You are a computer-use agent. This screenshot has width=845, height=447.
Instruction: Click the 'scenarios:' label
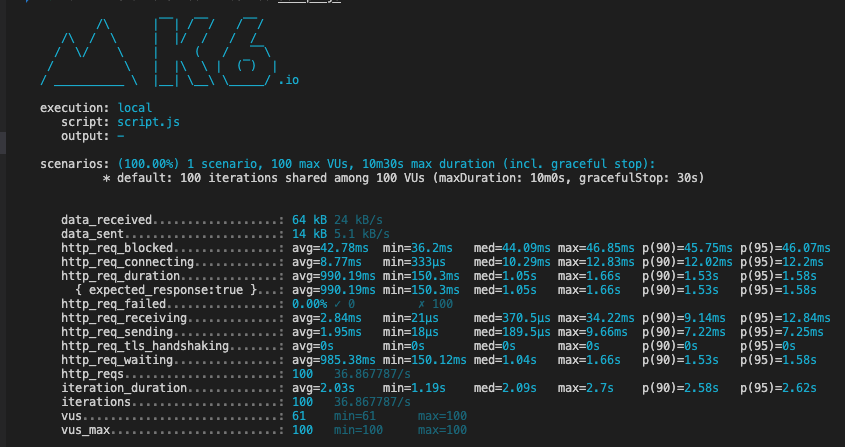[75, 164]
